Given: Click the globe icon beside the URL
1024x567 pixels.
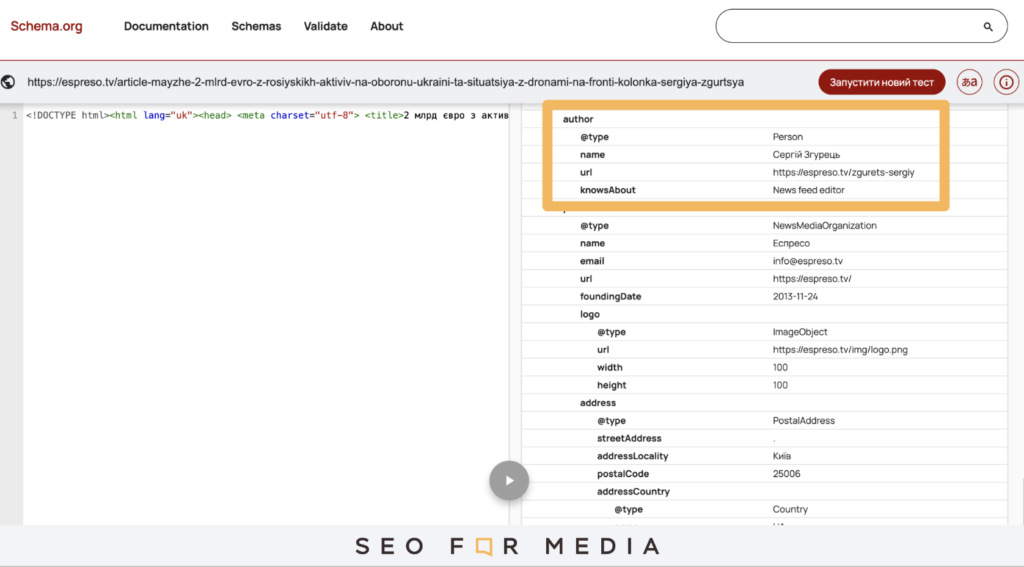Looking at the screenshot, I should (x=8, y=82).
